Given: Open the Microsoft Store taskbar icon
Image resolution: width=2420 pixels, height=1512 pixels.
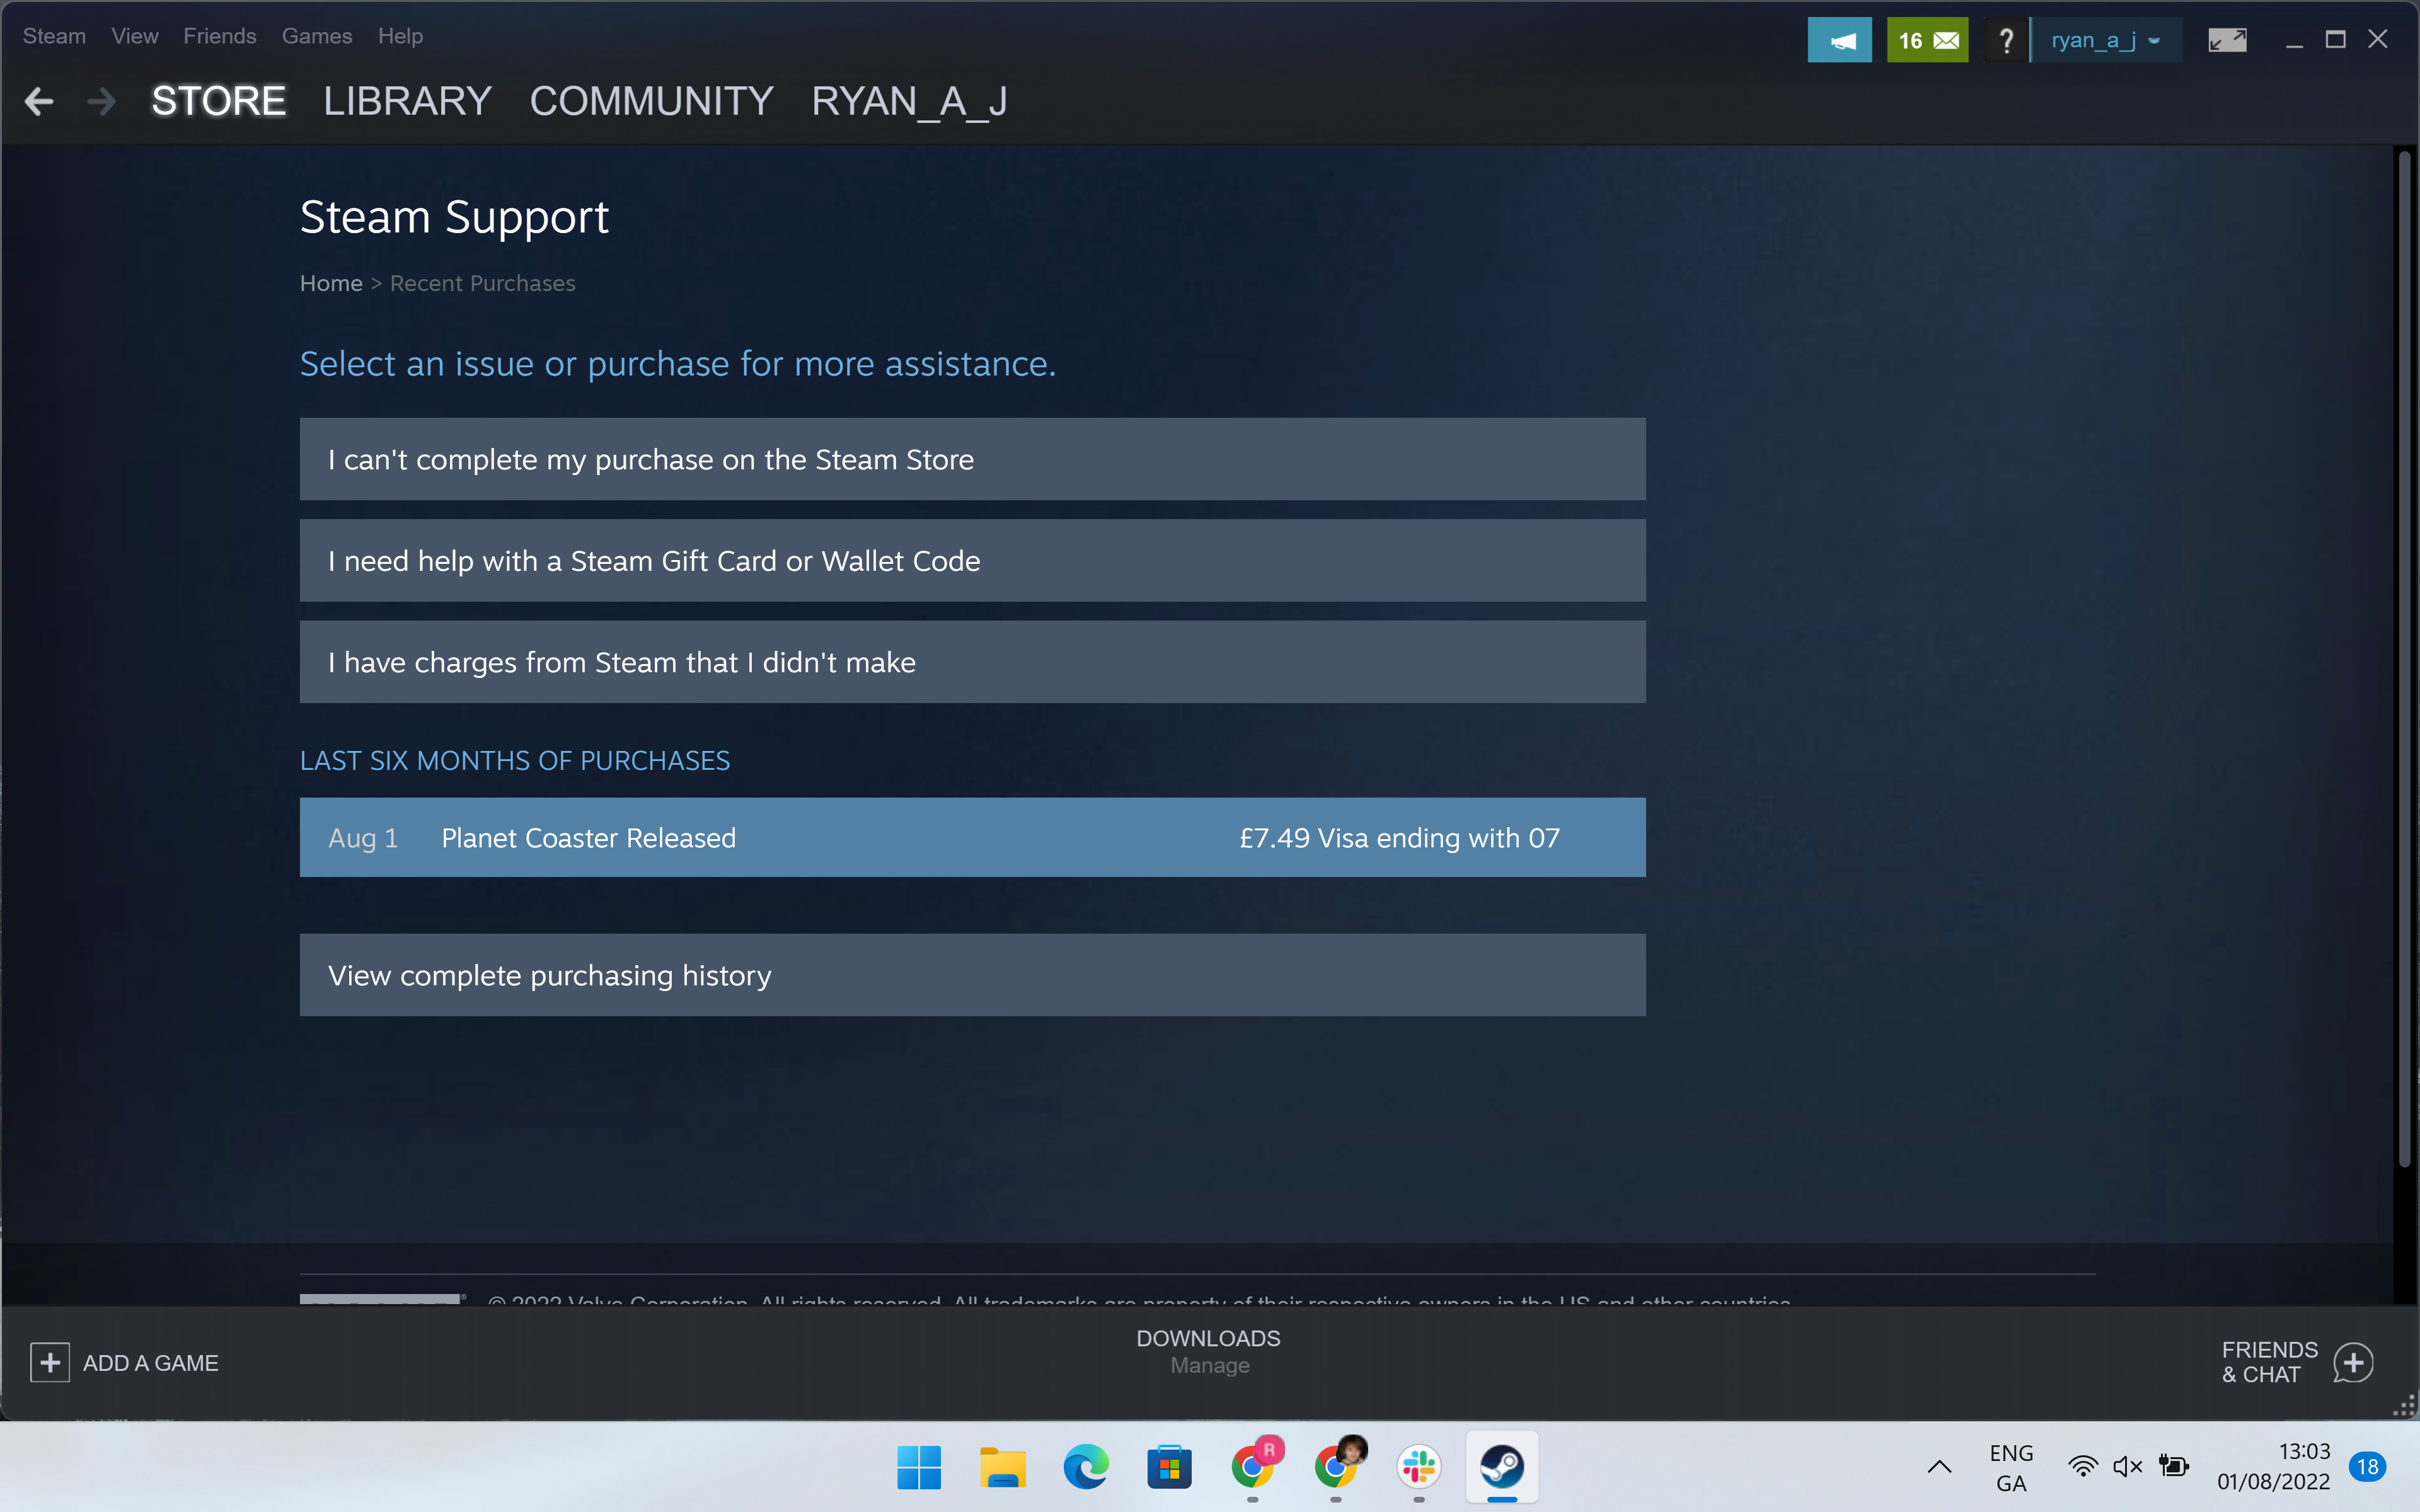Looking at the screenshot, I should (1169, 1467).
